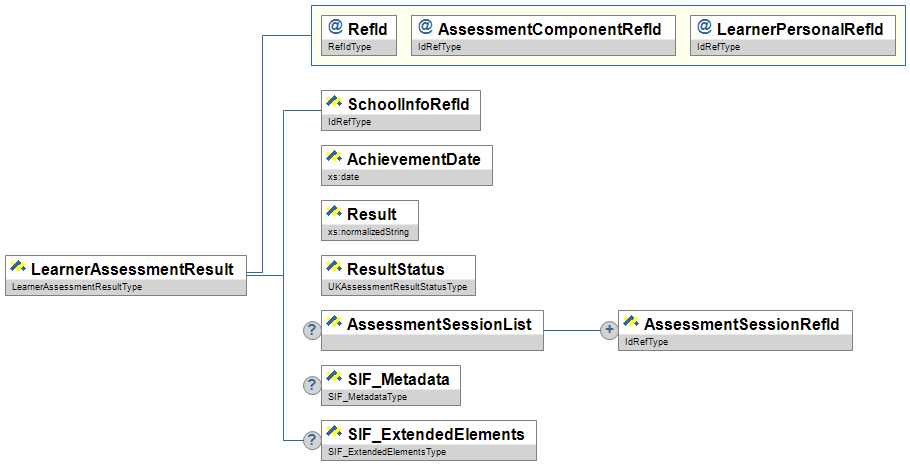Image resolution: width=910 pixels, height=465 pixels.
Task: Click the question mark beside AssessmentSessionList
Action: point(311,329)
